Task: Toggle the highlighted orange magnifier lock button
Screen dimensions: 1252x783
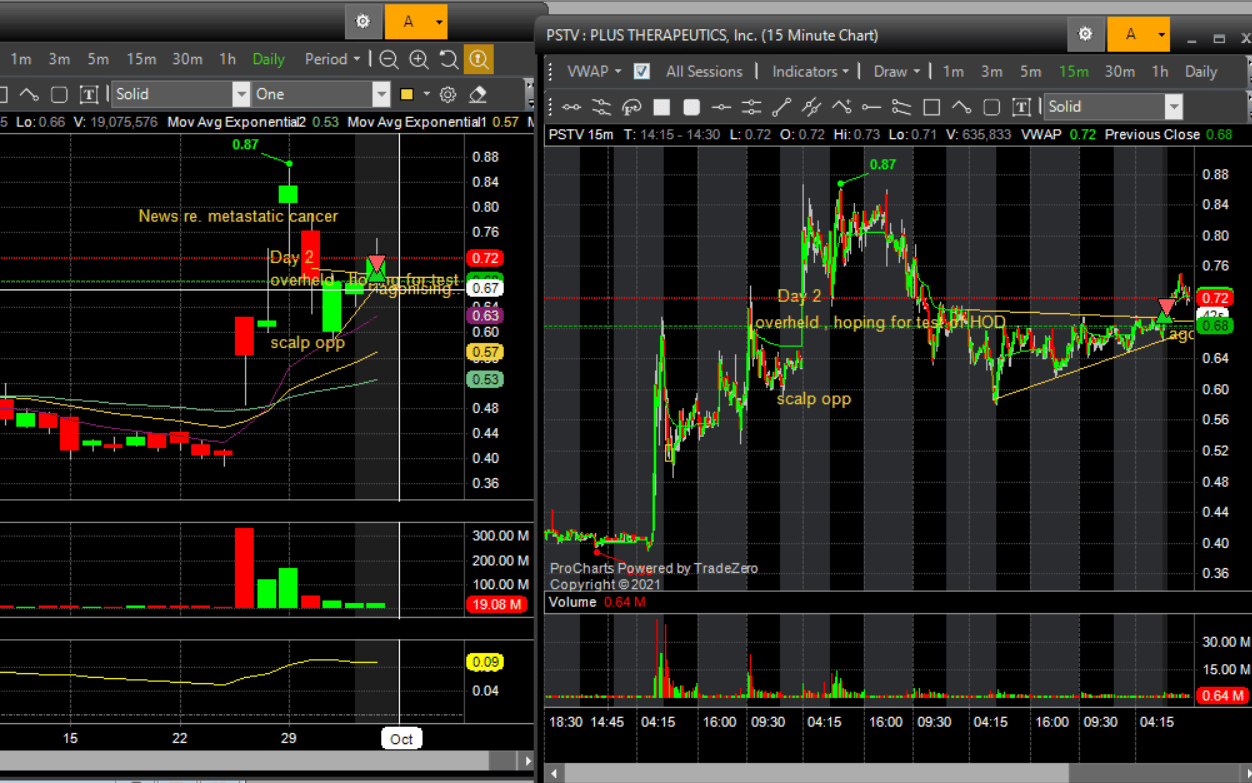Action: point(479,59)
